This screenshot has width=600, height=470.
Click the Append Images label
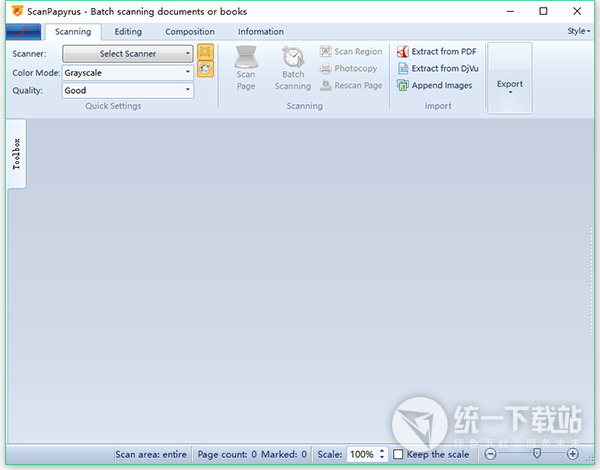click(x=442, y=85)
